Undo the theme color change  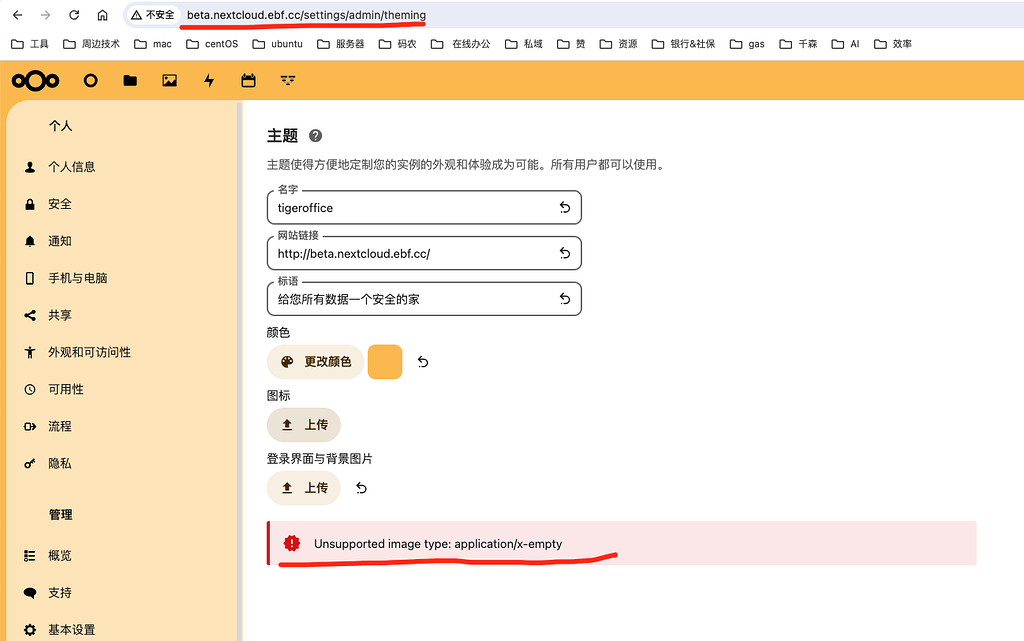coord(423,362)
